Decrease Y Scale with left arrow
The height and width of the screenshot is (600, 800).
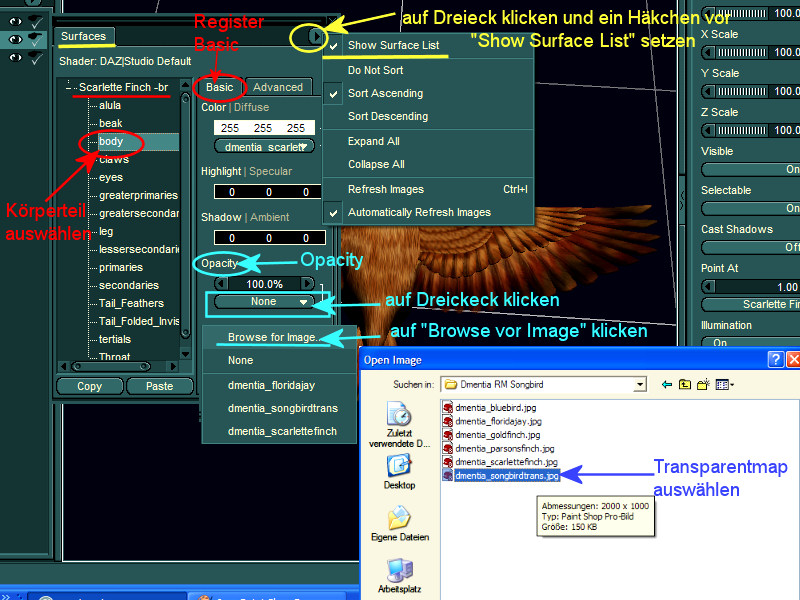[x=708, y=91]
